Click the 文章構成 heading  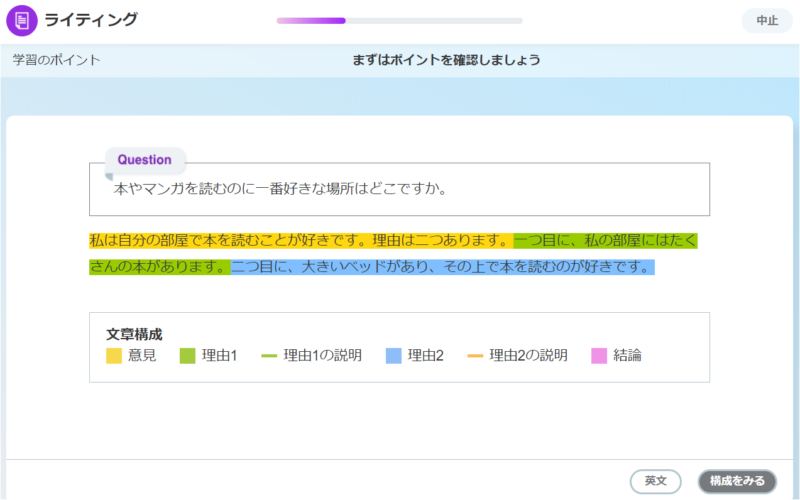pyautogui.click(x=134, y=334)
